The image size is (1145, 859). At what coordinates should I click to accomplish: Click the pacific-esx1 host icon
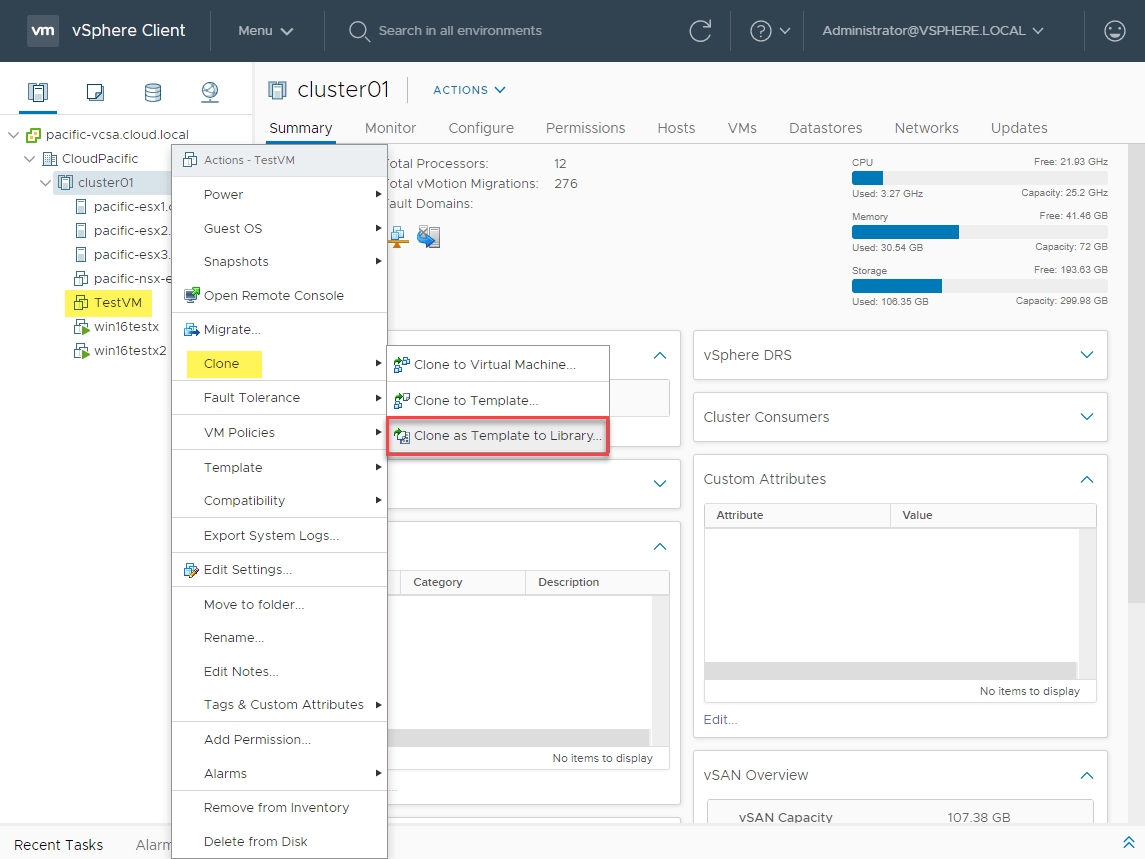point(81,207)
